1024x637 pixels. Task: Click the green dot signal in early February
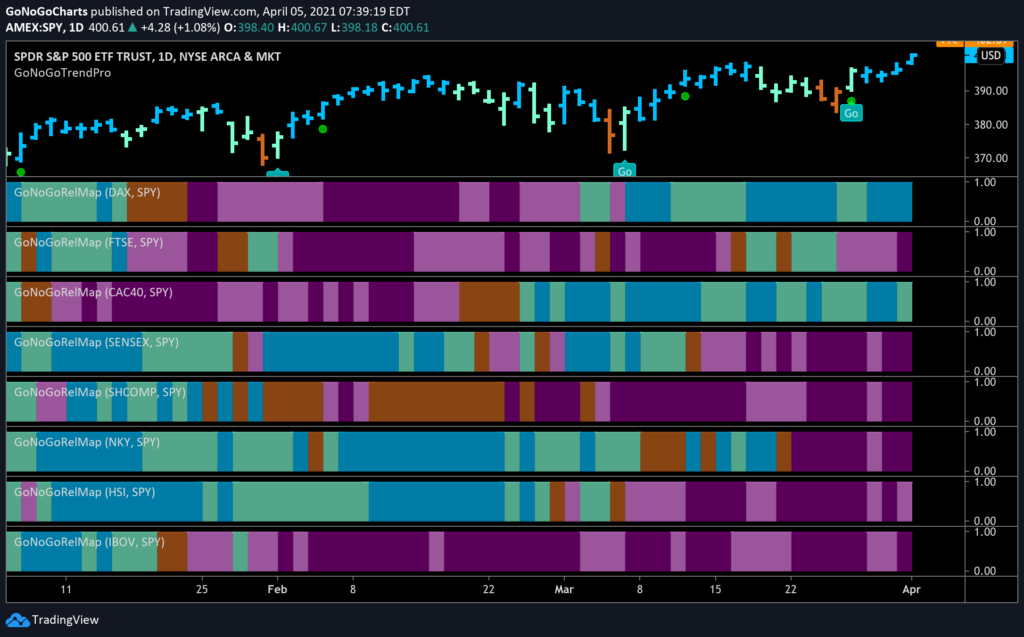coord(323,129)
